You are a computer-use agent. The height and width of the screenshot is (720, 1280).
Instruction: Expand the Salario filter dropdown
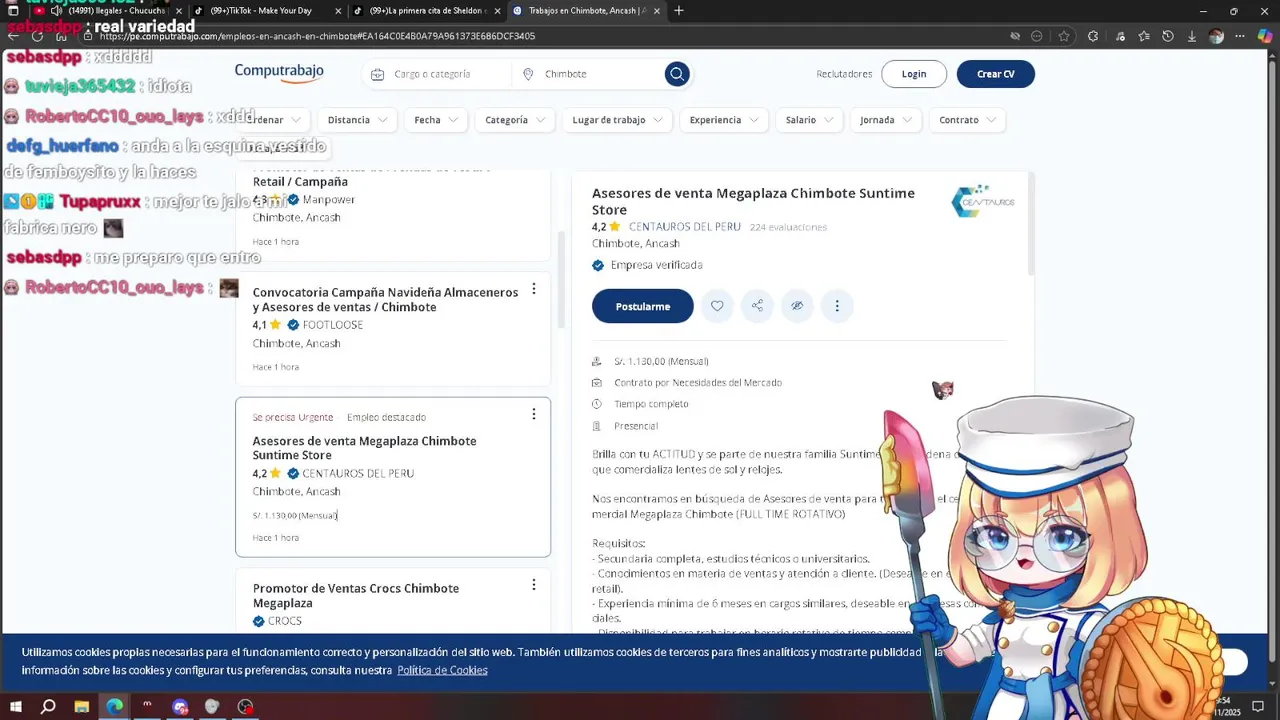[x=809, y=120]
